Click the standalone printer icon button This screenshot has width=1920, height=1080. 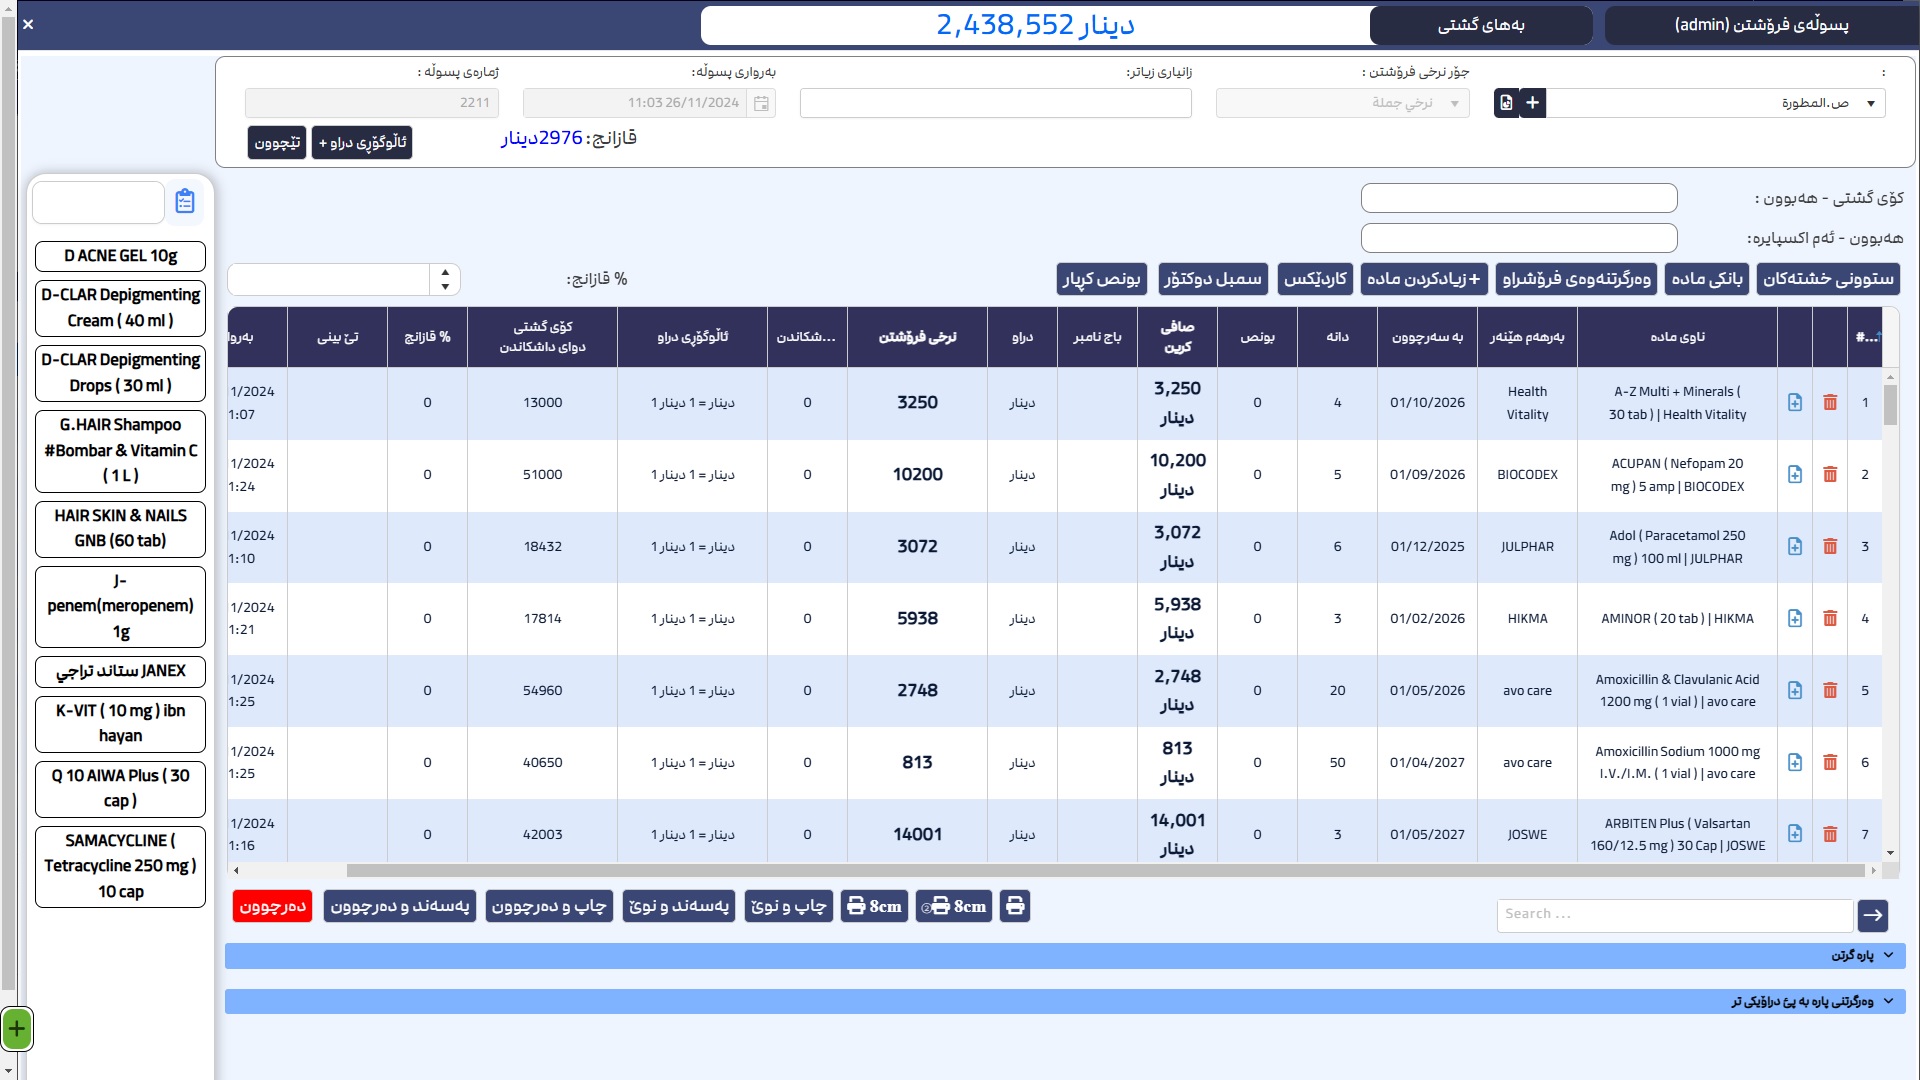click(x=1015, y=906)
